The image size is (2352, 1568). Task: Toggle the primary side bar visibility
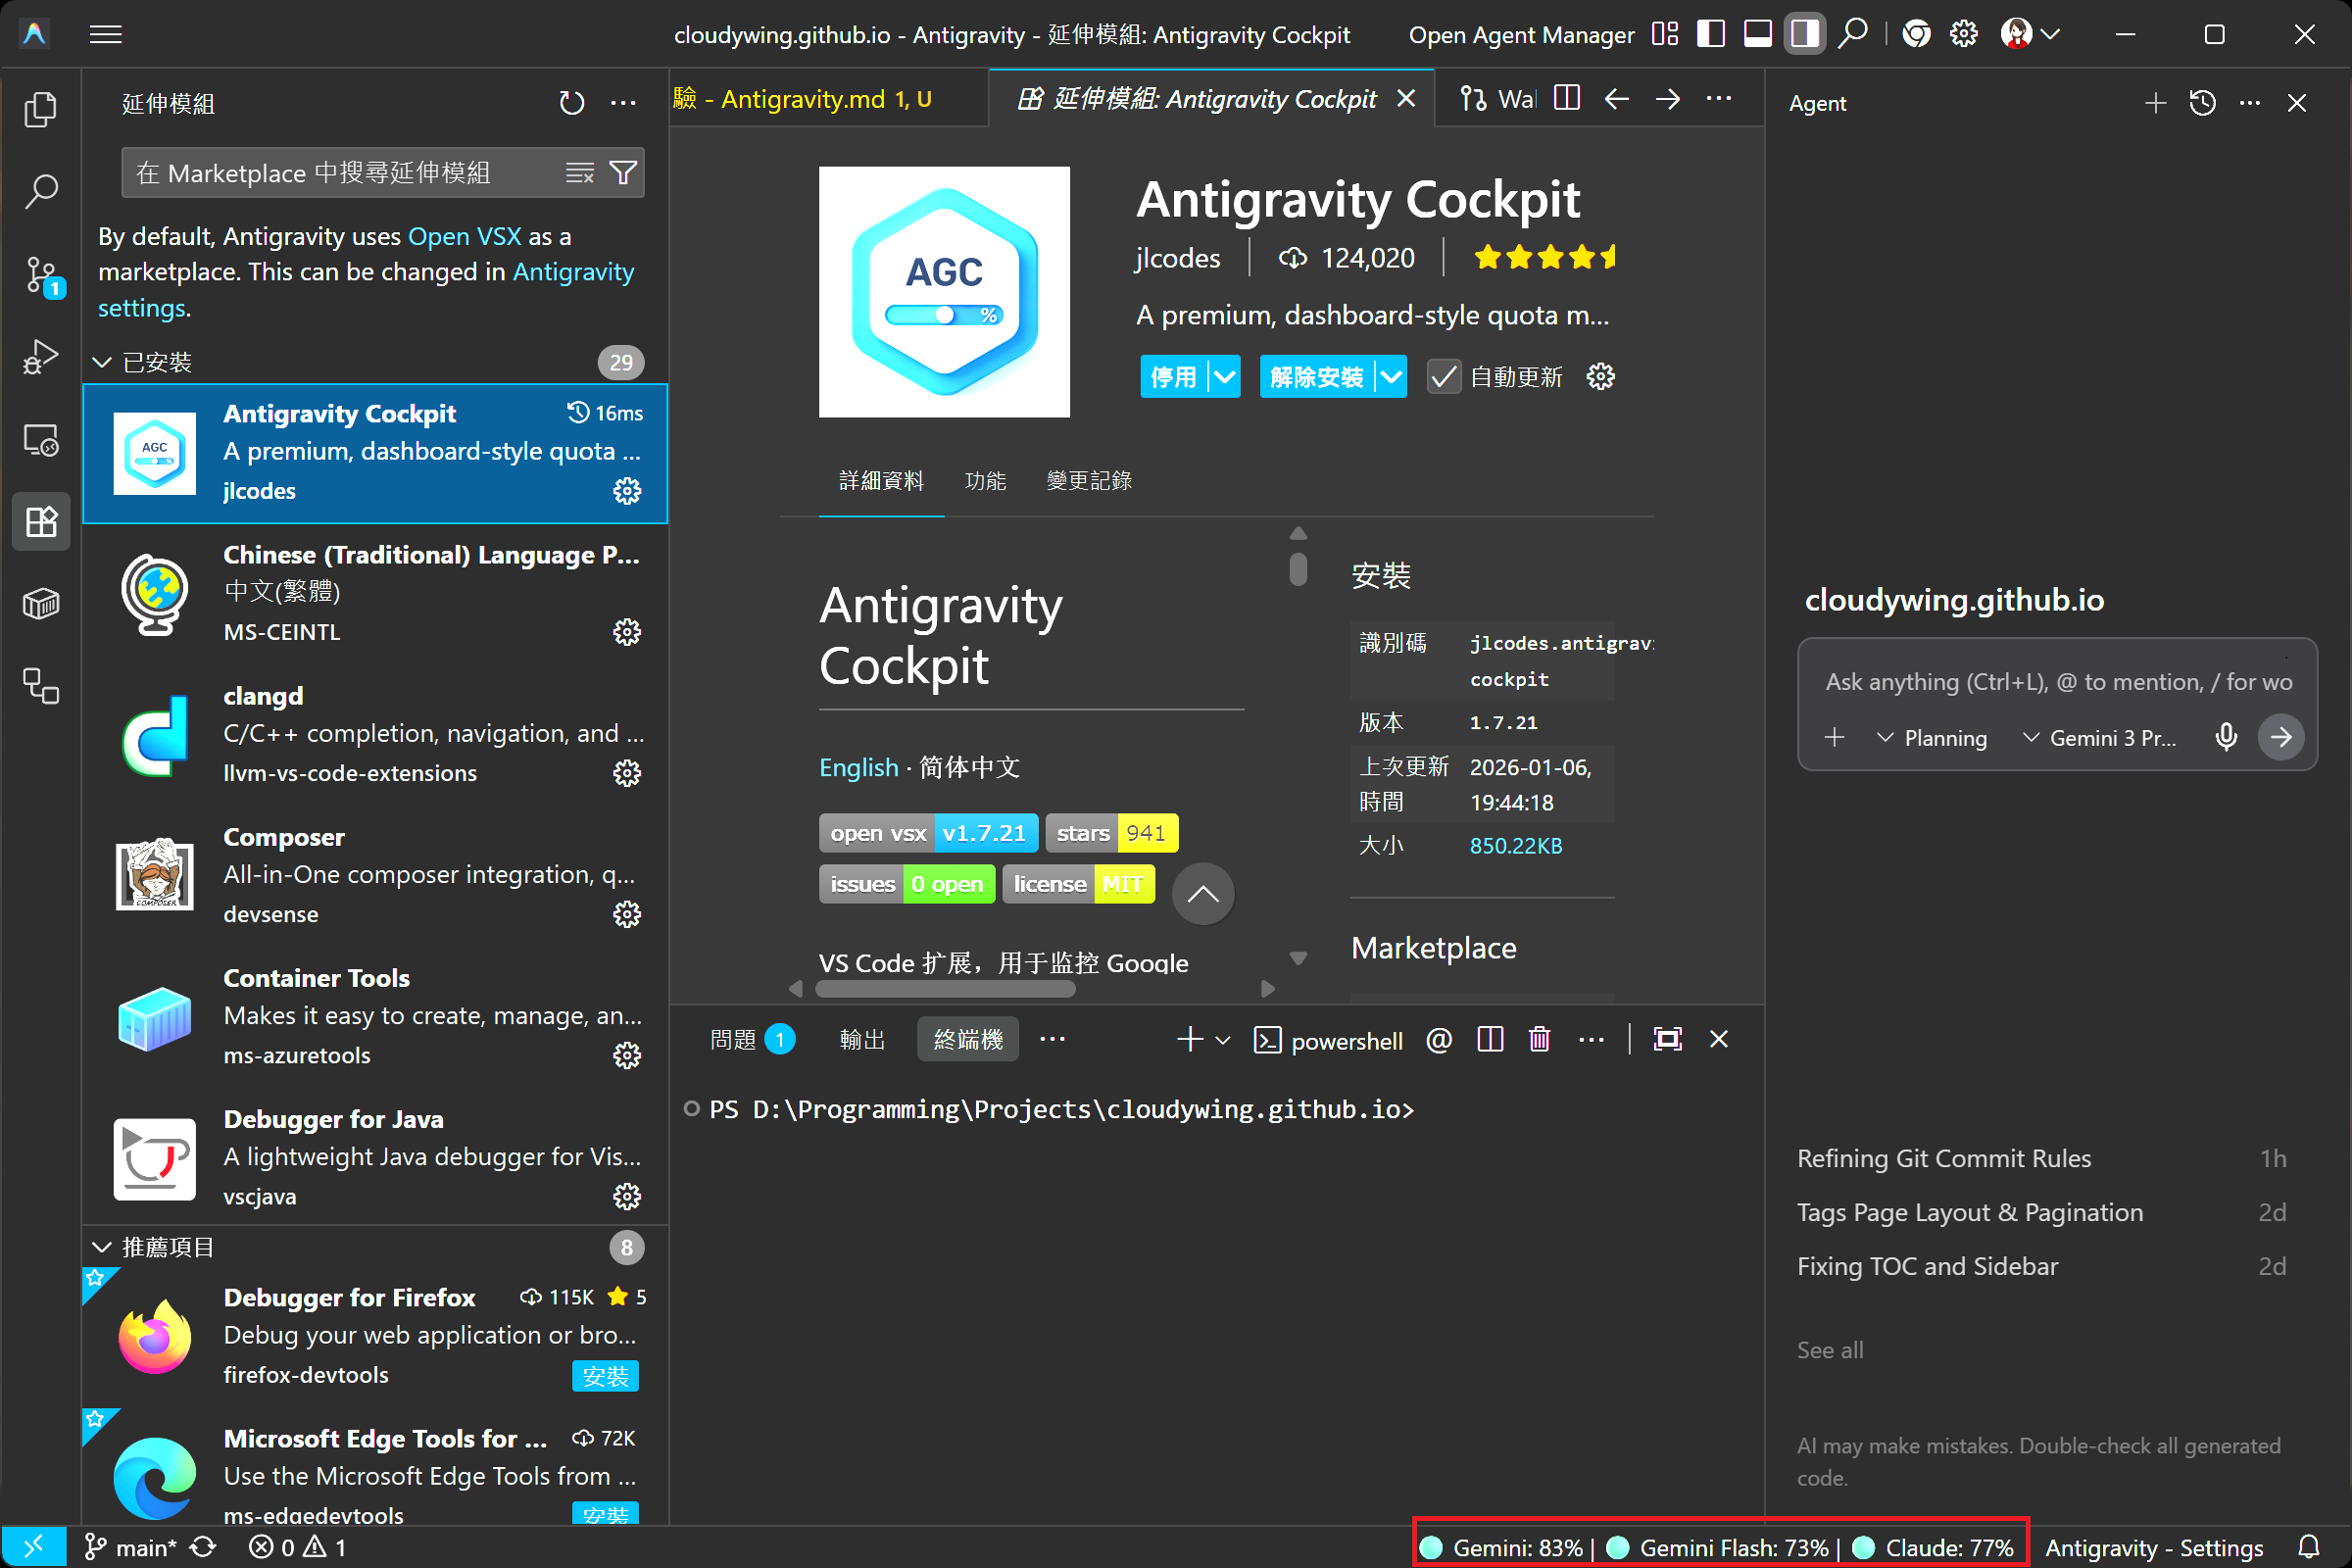(x=1710, y=34)
